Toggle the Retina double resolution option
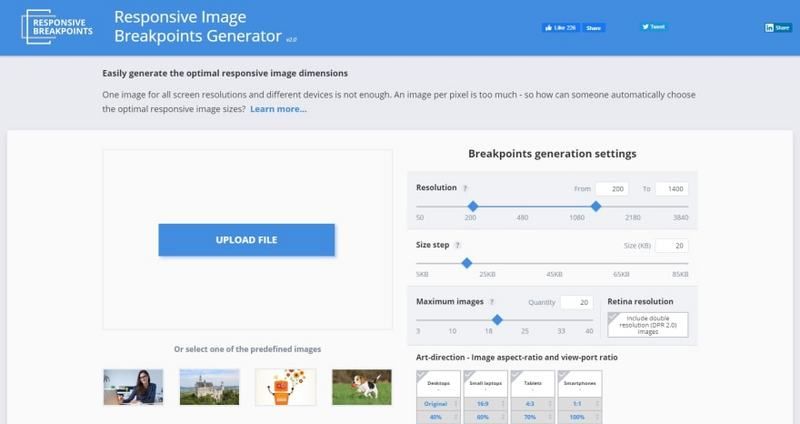 tap(647, 324)
